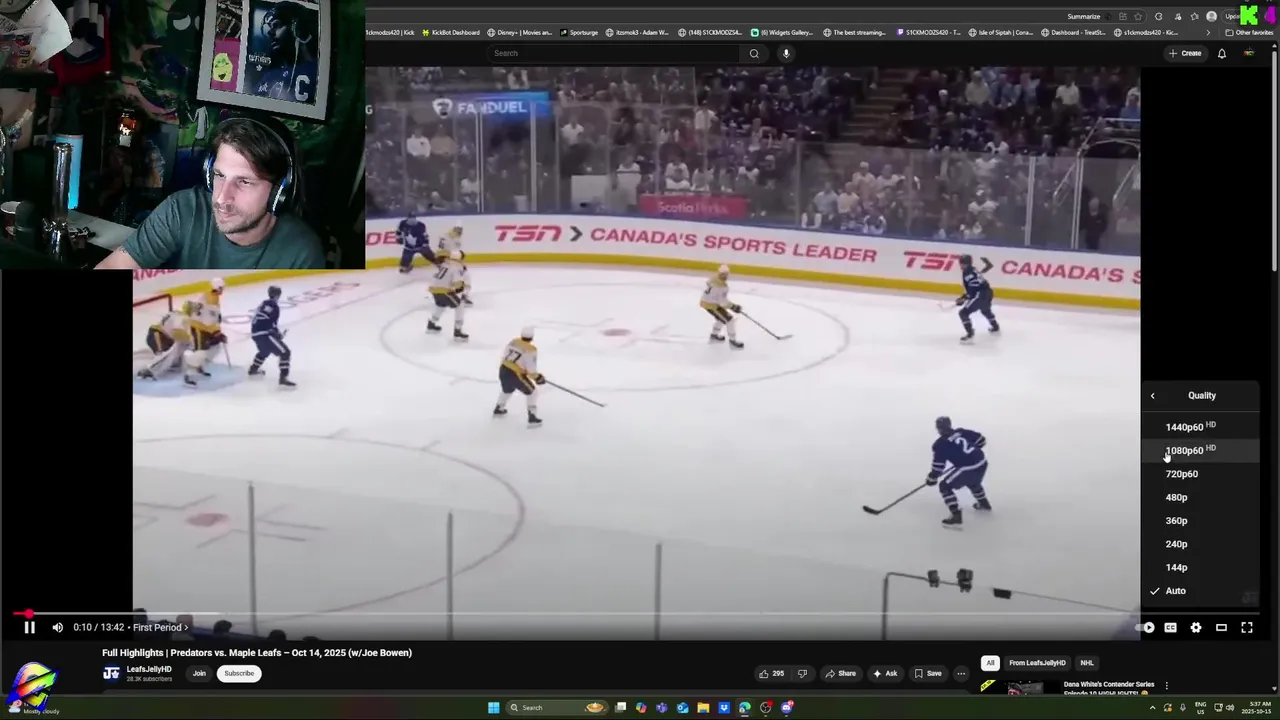Subscribe to LeafsJellyHD
The width and height of the screenshot is (1280, 720).
coord(239,673)
